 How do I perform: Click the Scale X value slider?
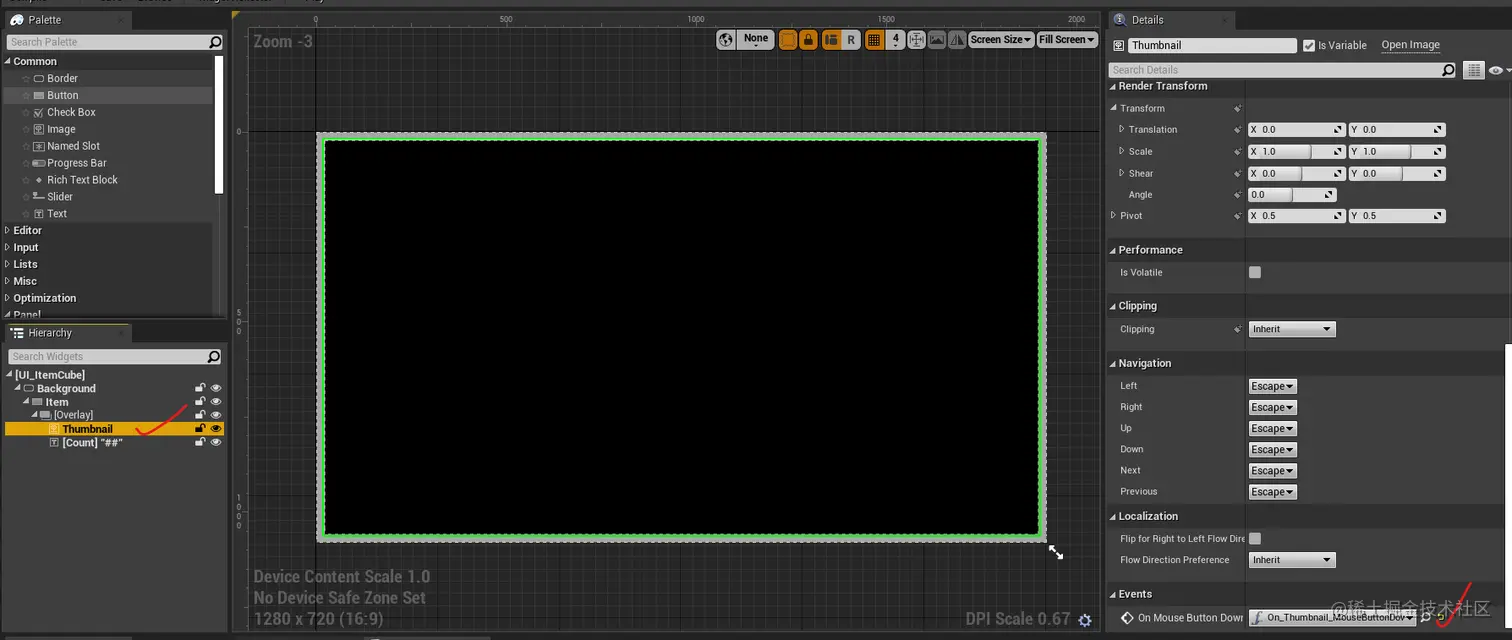point(1296,151)
